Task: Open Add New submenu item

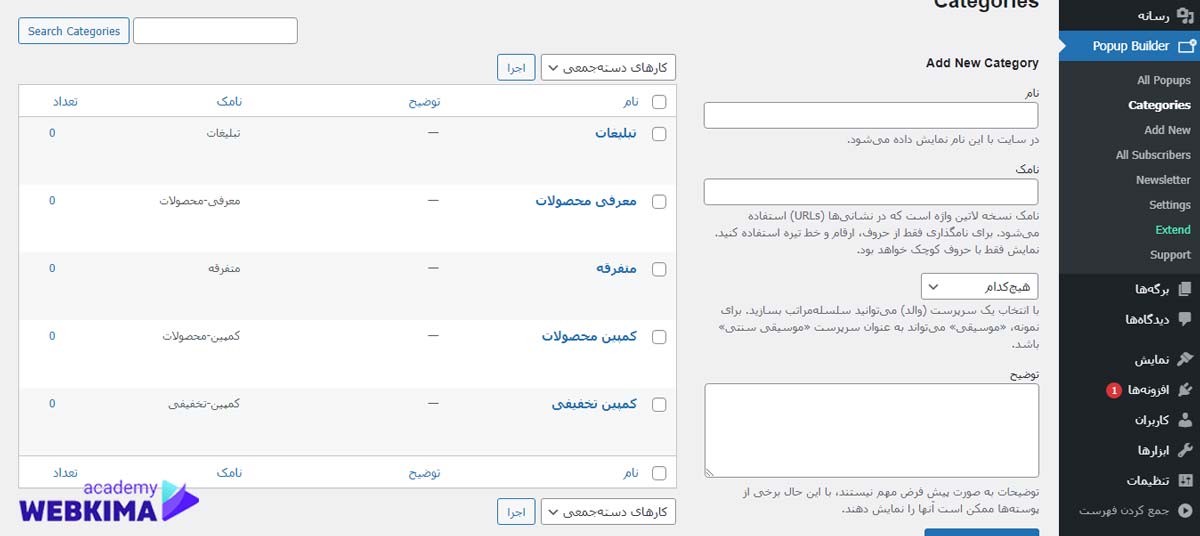Action: [x=1167, y=130]
